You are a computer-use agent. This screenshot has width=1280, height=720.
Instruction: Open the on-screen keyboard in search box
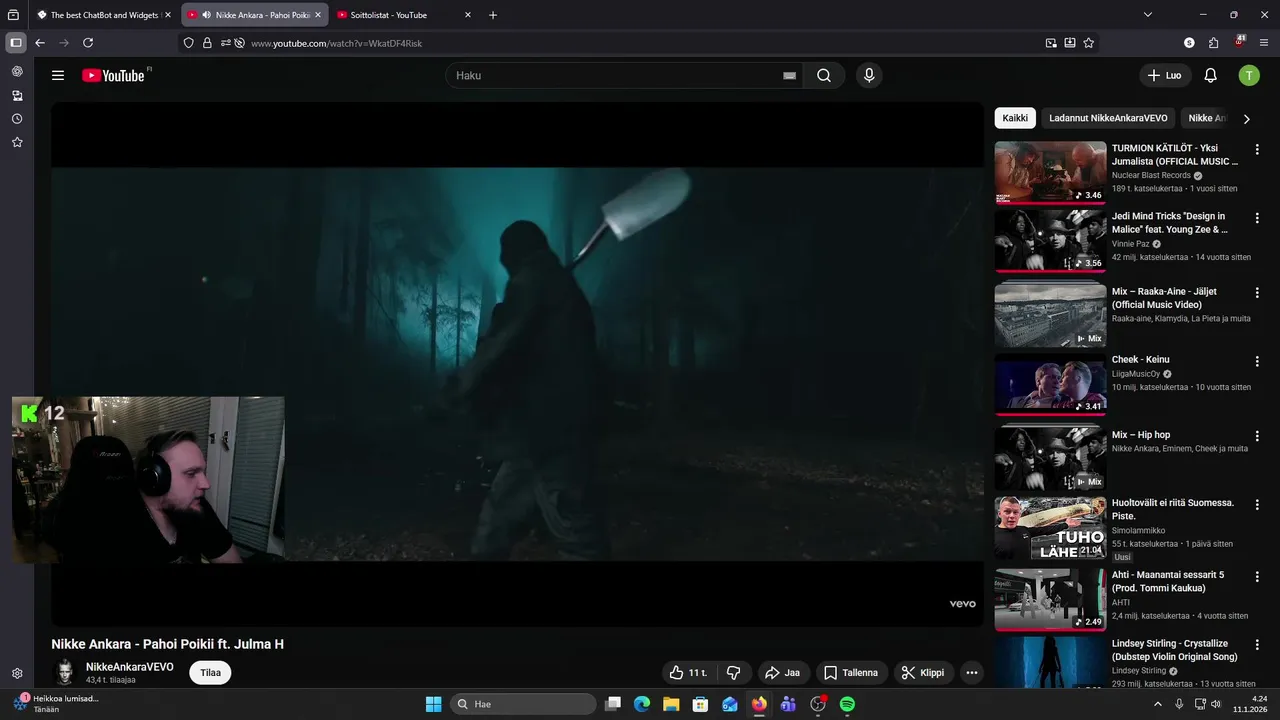789,75
